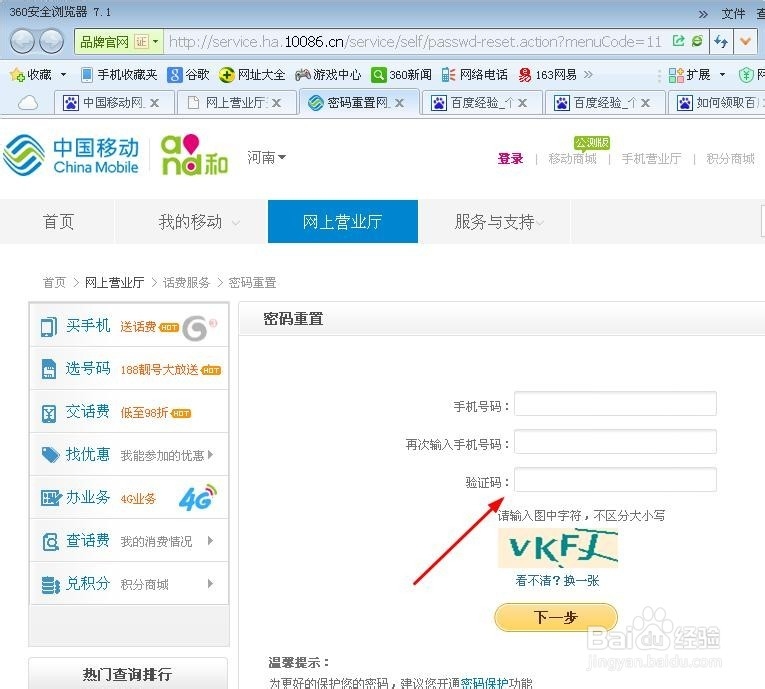Open 手机收藏夹 bookmark
This screenshot has width=765, height=689.
point(119,75)
